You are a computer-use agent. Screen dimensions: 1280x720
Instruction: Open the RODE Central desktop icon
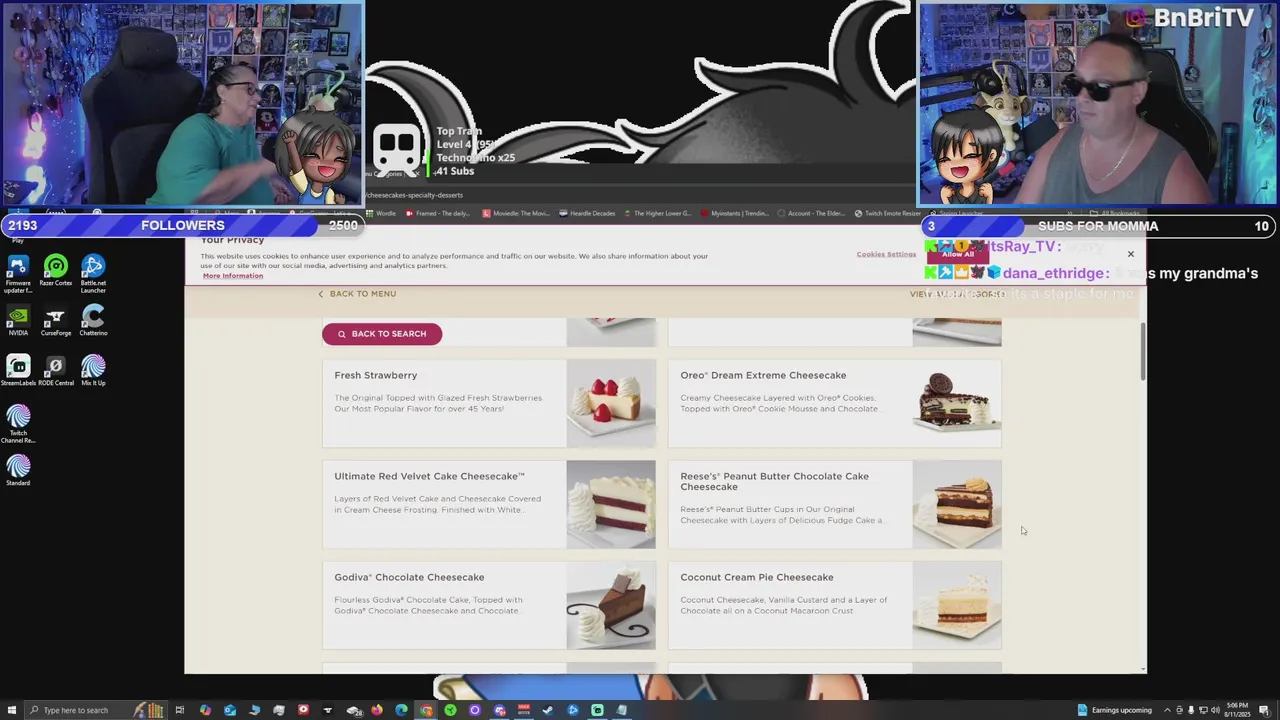56,370
